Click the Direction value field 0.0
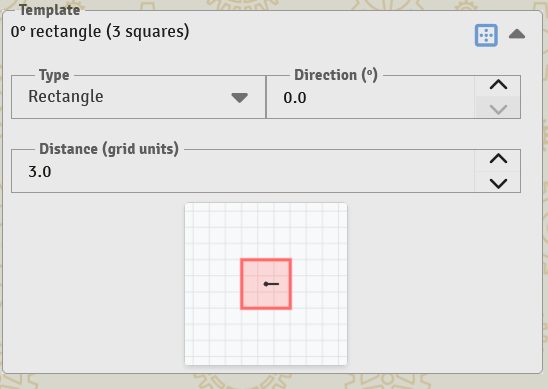548x389 pixels. click(x=370, y=98)
